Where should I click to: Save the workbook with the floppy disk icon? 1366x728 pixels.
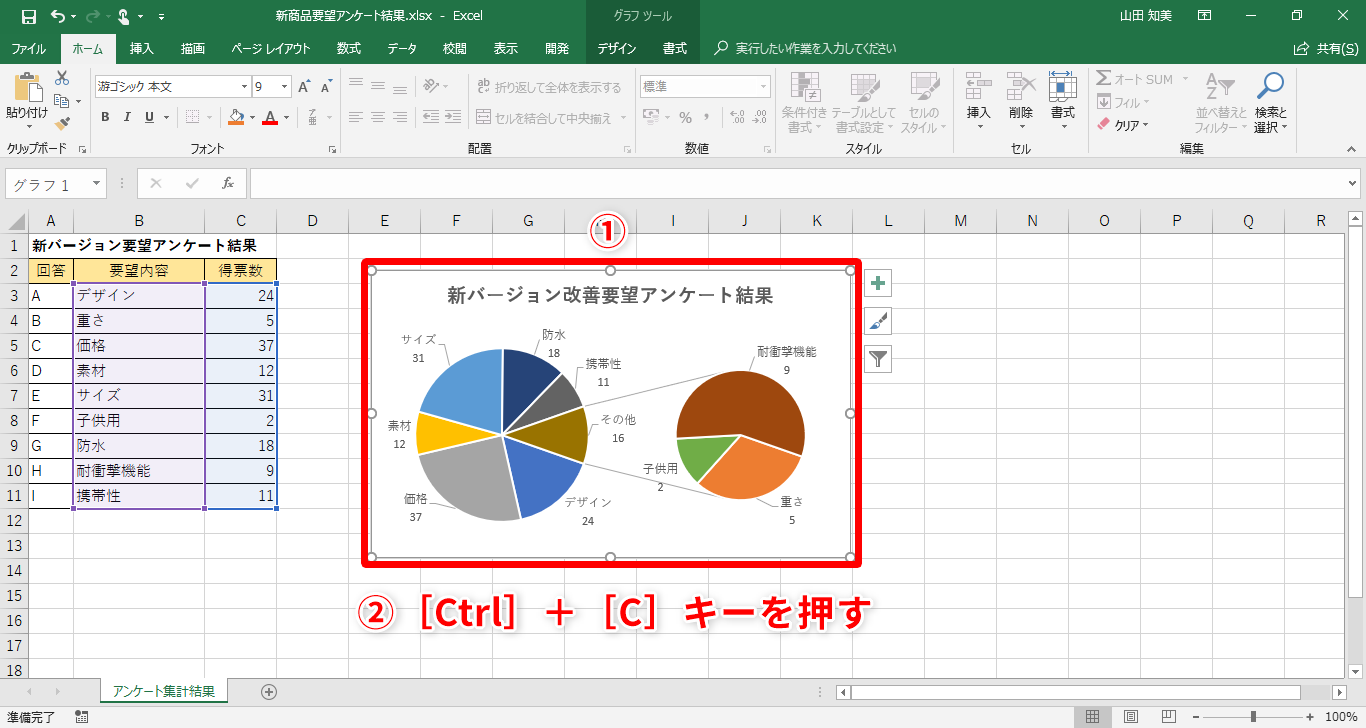28,16
